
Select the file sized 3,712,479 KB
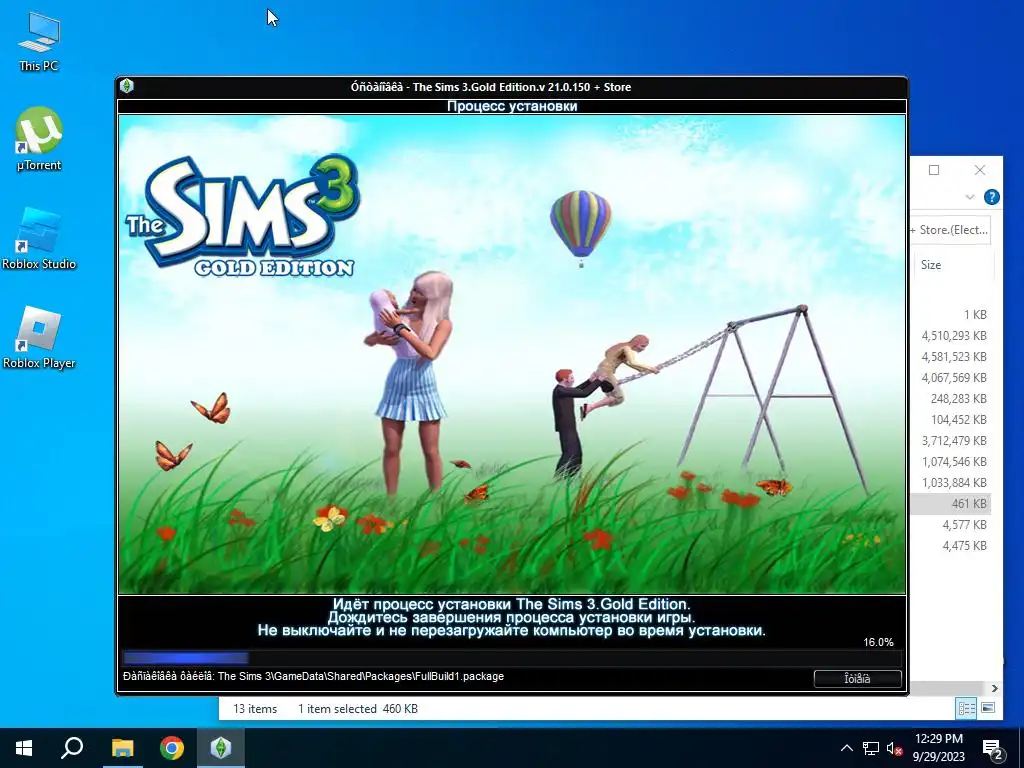952,440
